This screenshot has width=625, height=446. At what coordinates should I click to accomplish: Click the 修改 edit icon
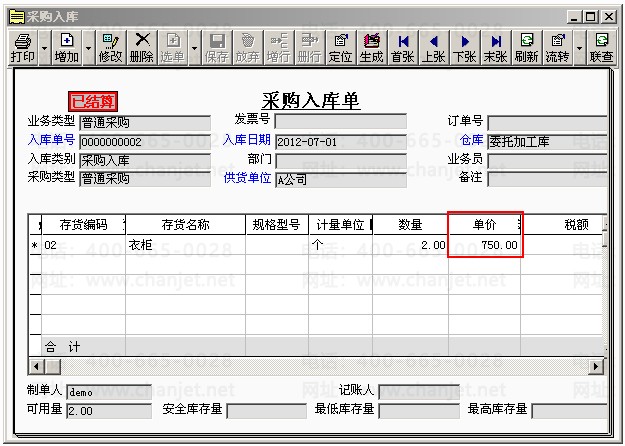[110, 47]
